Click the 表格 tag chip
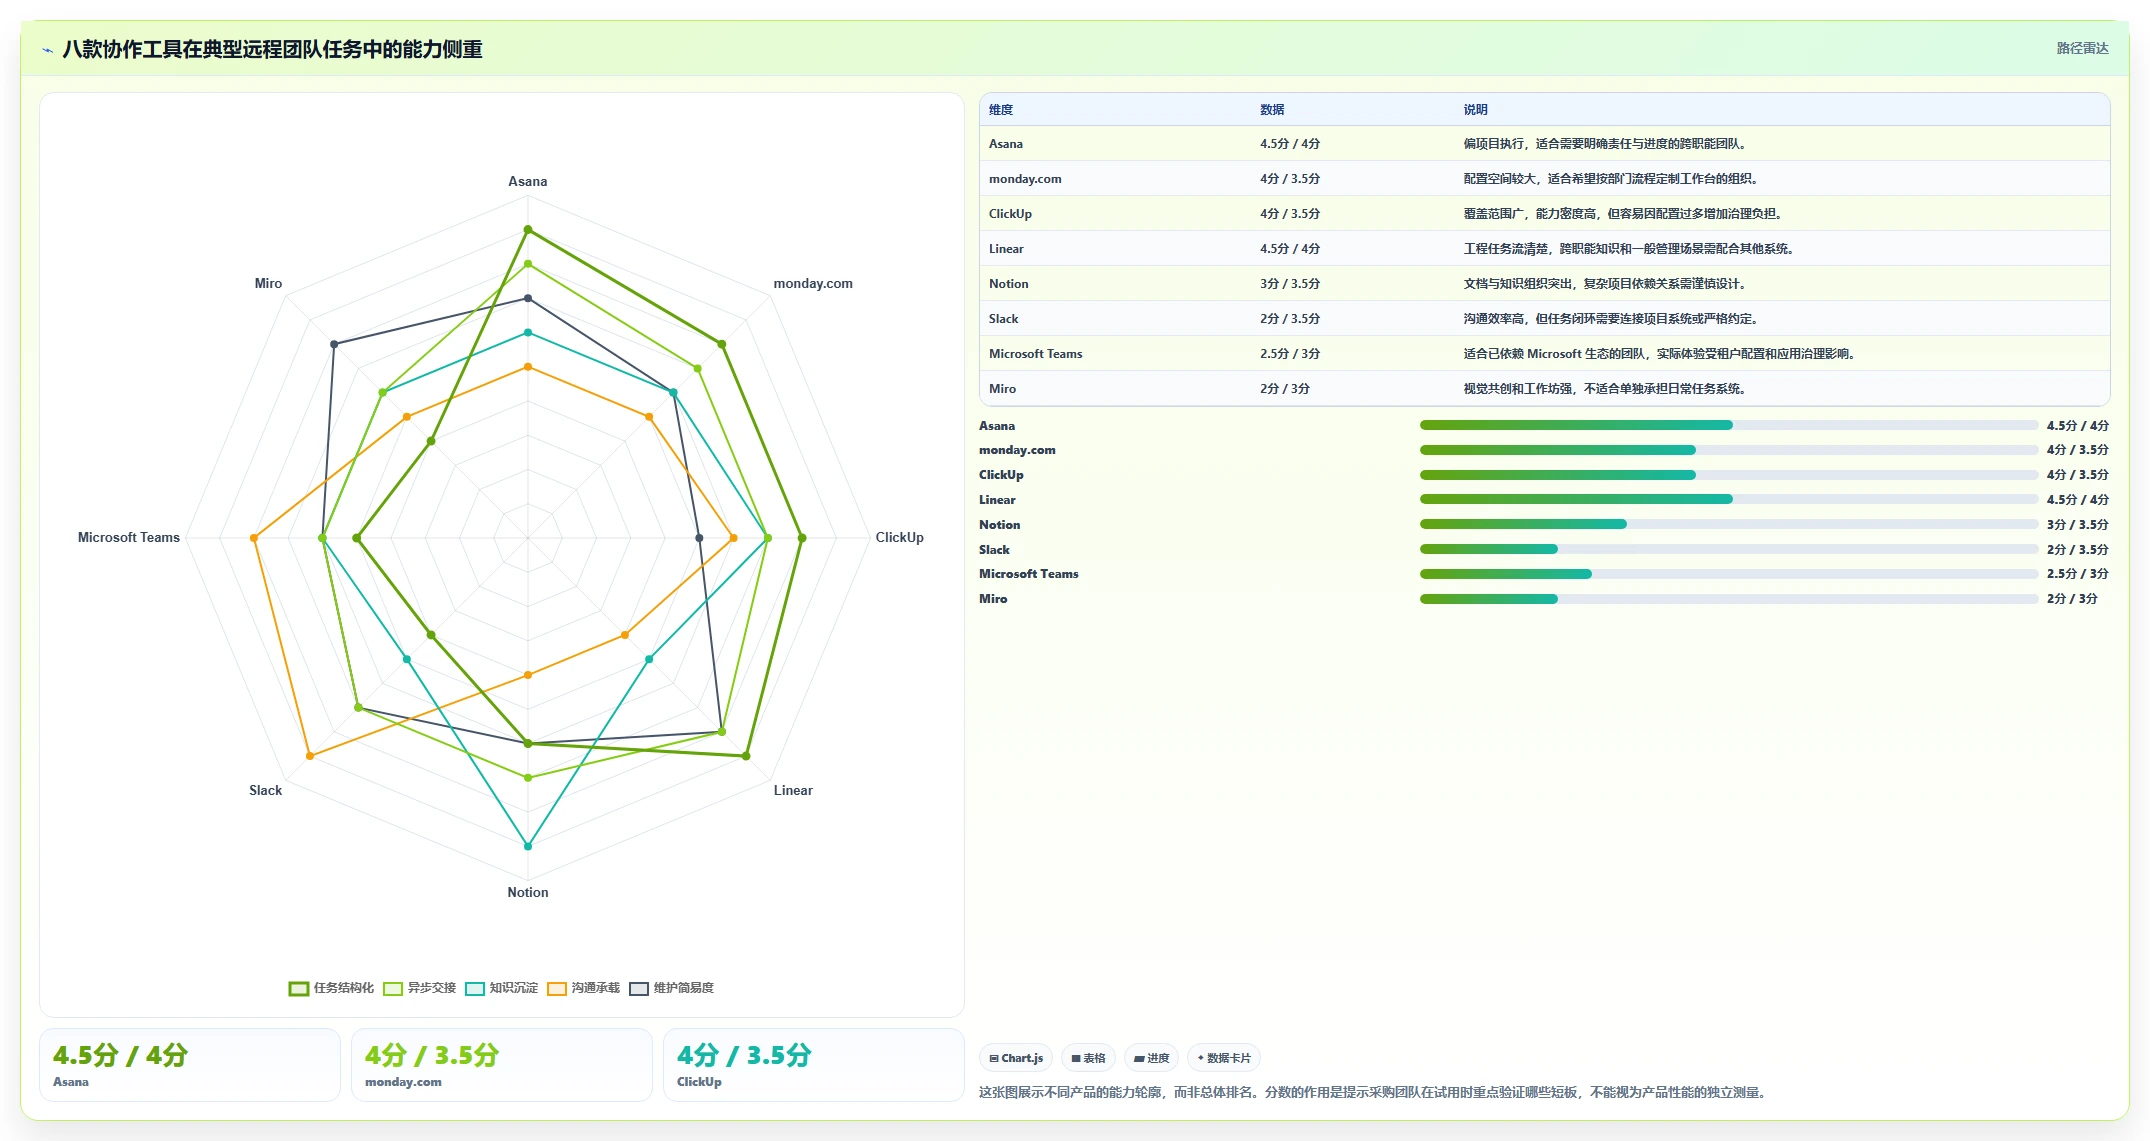Image resolution: width=2150 pixels, height=1141 pixels. point(1088,1058)
